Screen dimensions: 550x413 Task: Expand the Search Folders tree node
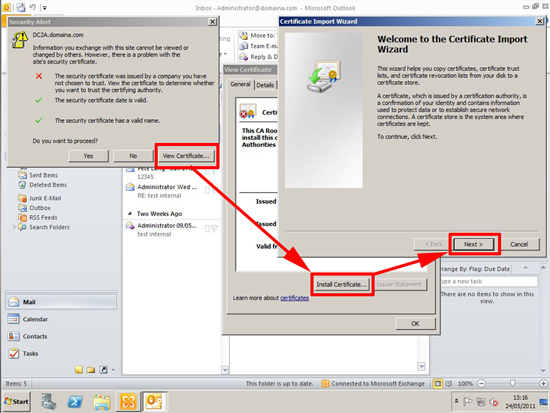tap(14, 227)
